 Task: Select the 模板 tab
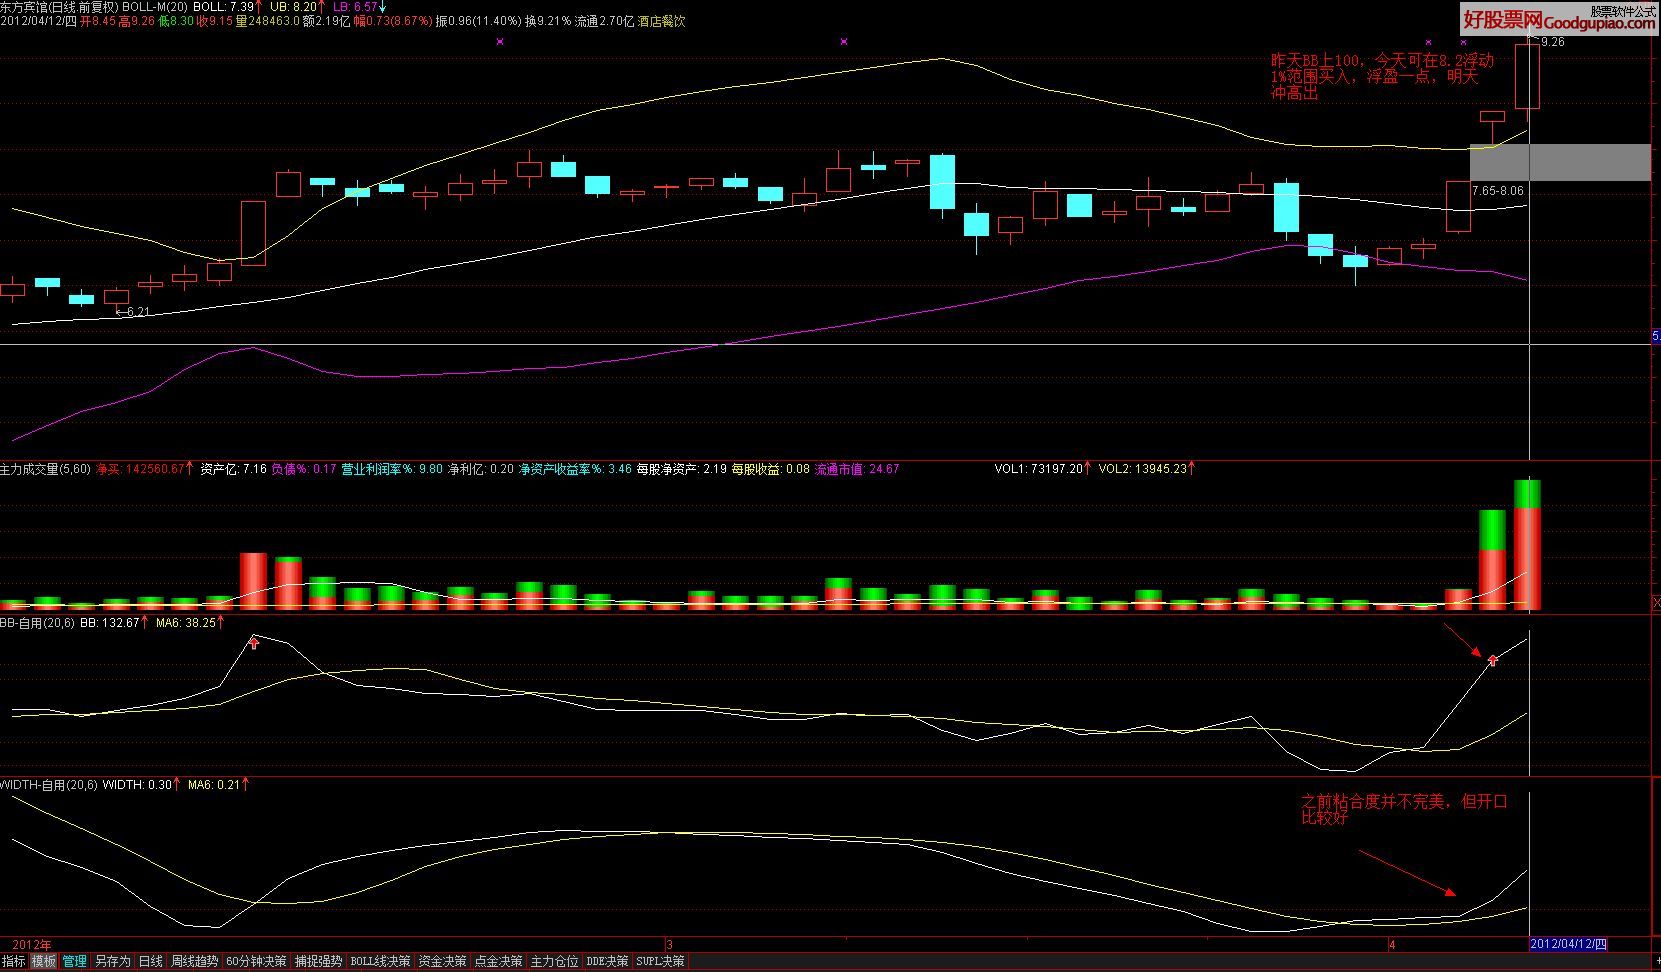click(44, 961)
